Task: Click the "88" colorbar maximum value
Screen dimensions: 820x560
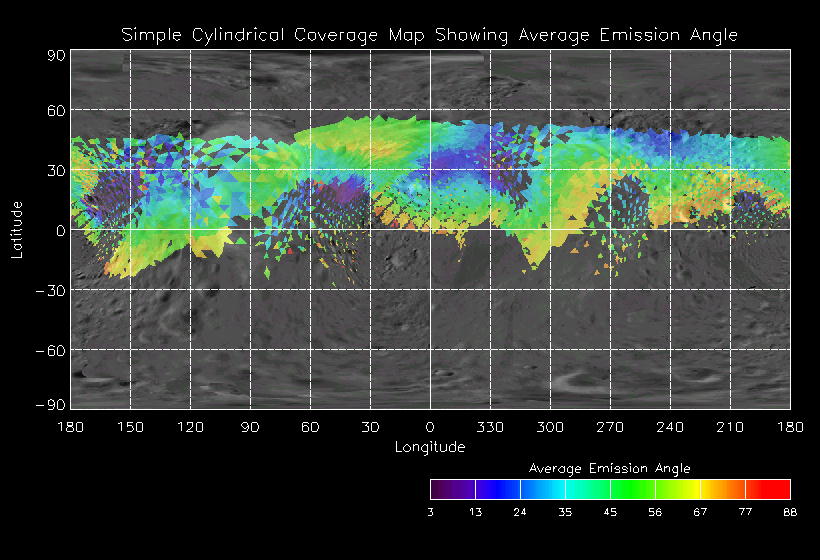Action: [x=789, y=512]
